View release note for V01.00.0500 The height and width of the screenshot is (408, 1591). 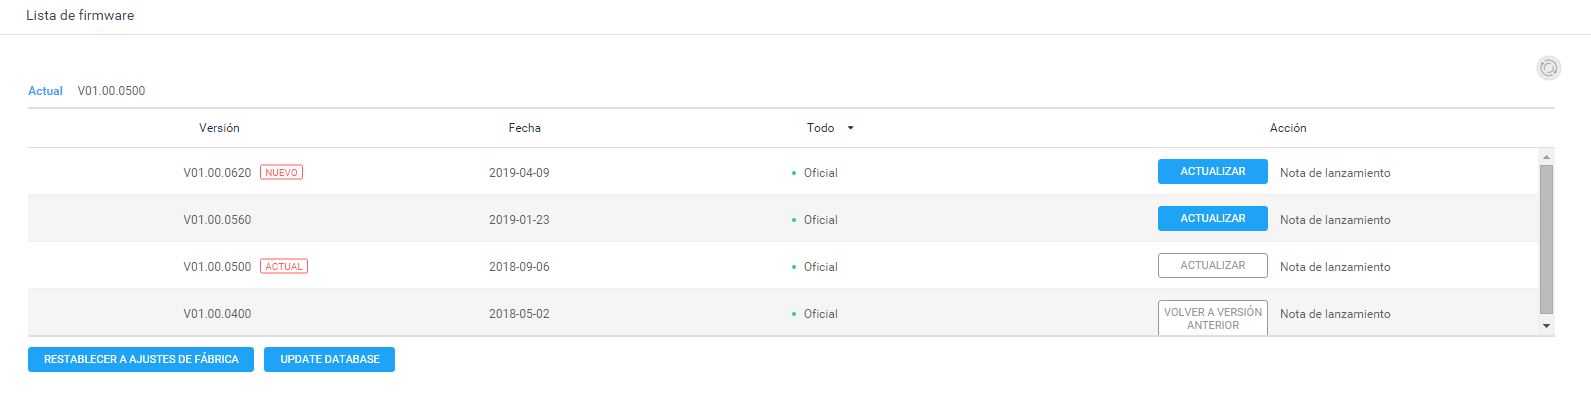tap(1334, 267)
